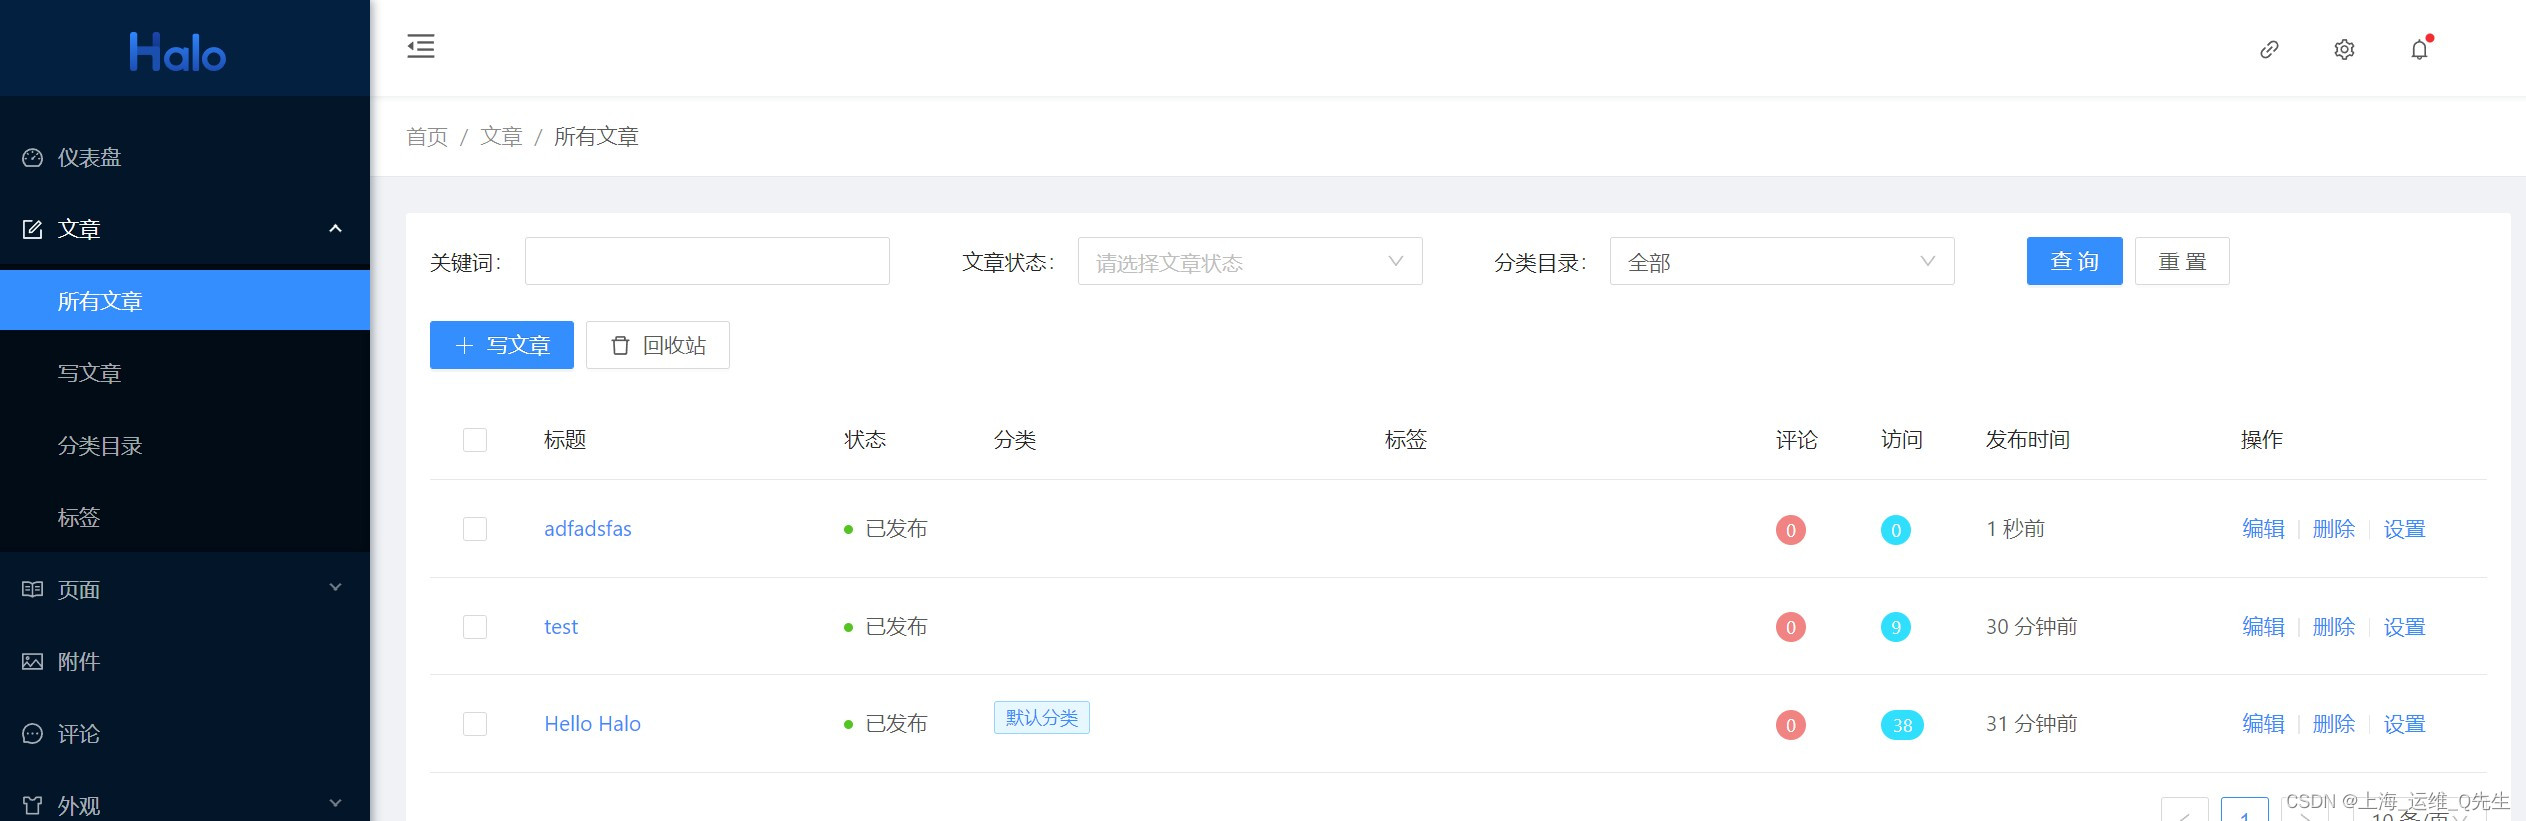The width and height of the screenshot is (2526, 821).
Task: Click 删除 for test row
Action: point(2334,627)
